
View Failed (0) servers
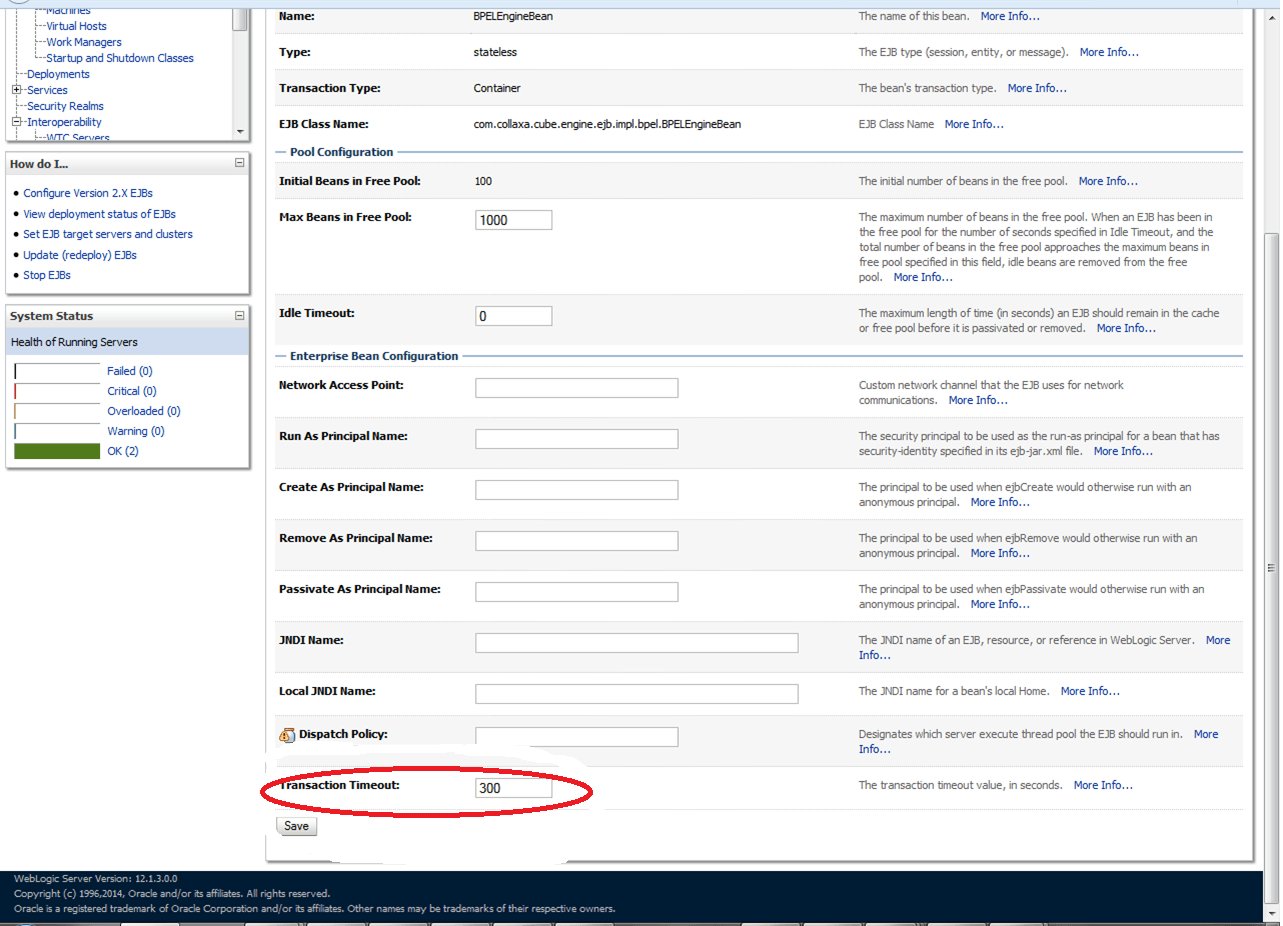[x=130, y=371]
